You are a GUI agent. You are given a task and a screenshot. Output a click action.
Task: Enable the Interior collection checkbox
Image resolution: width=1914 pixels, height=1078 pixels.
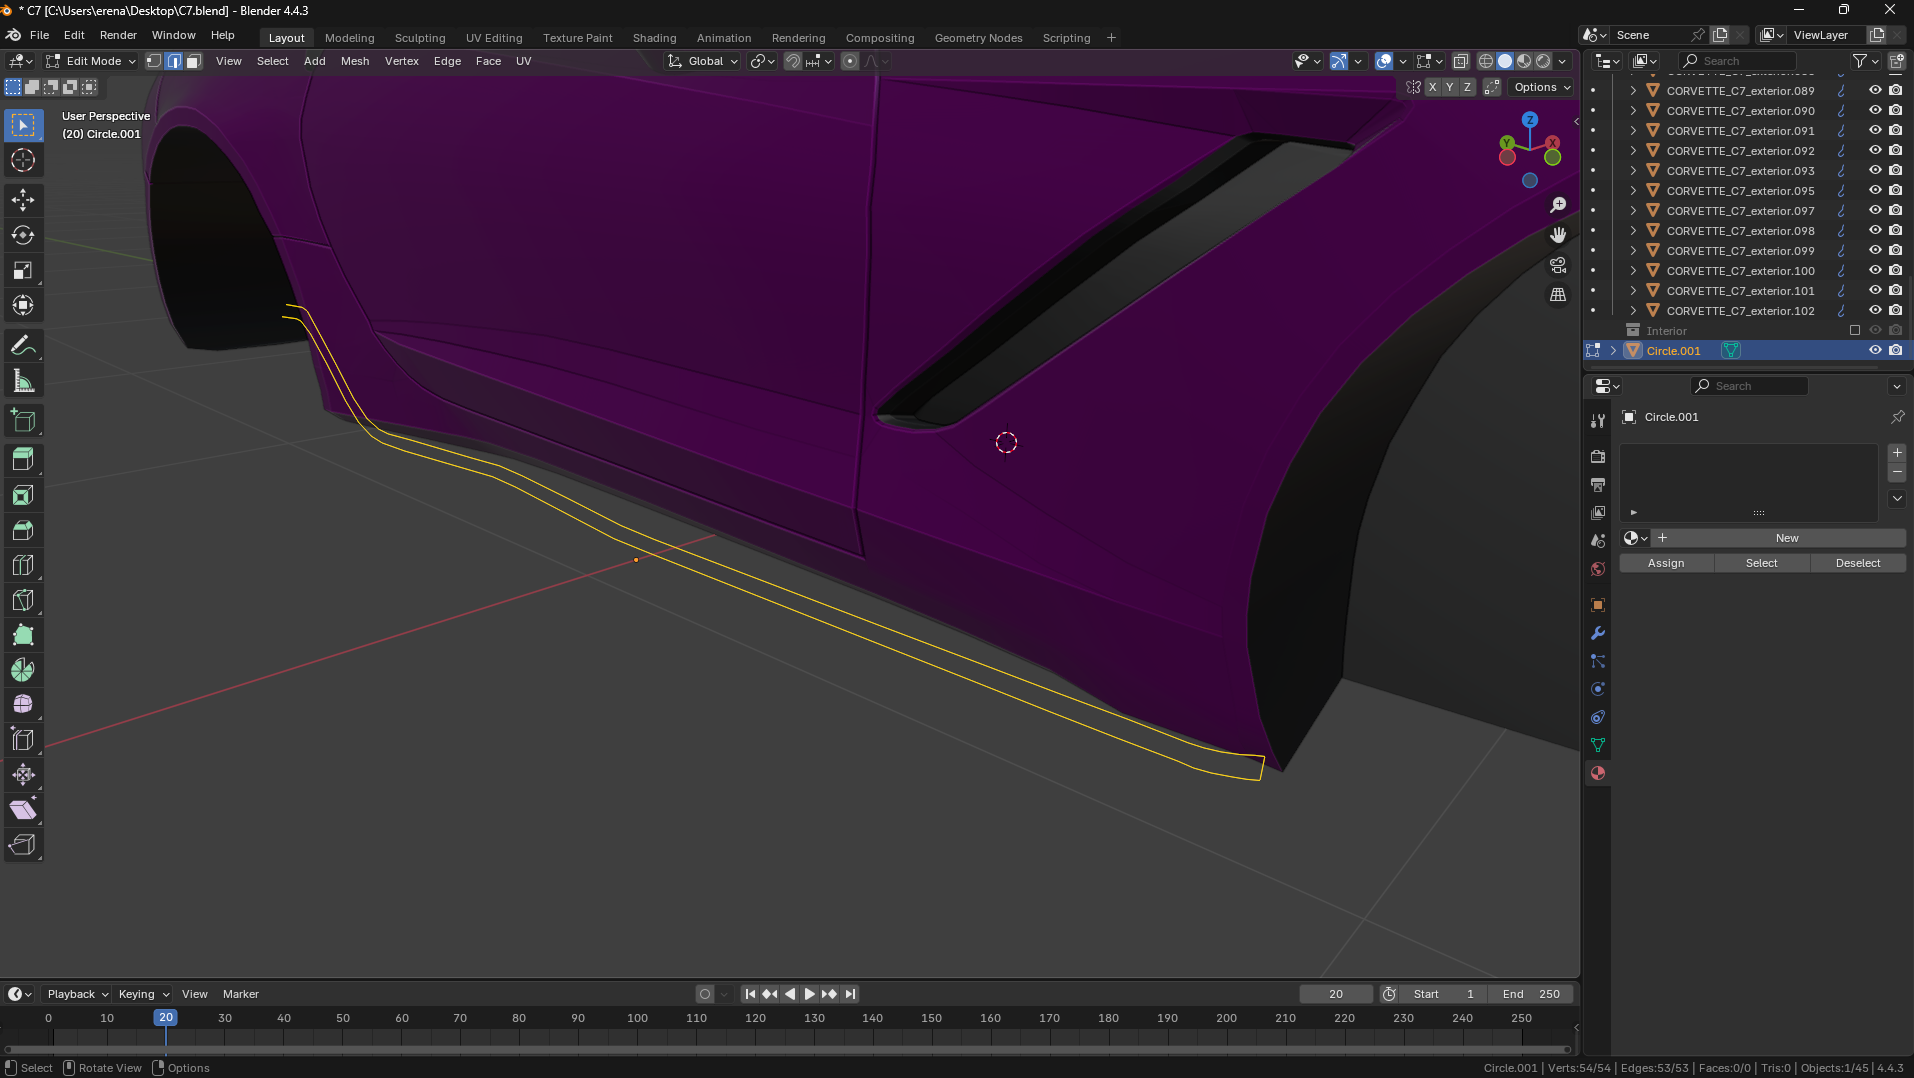tap(1855, 330)
